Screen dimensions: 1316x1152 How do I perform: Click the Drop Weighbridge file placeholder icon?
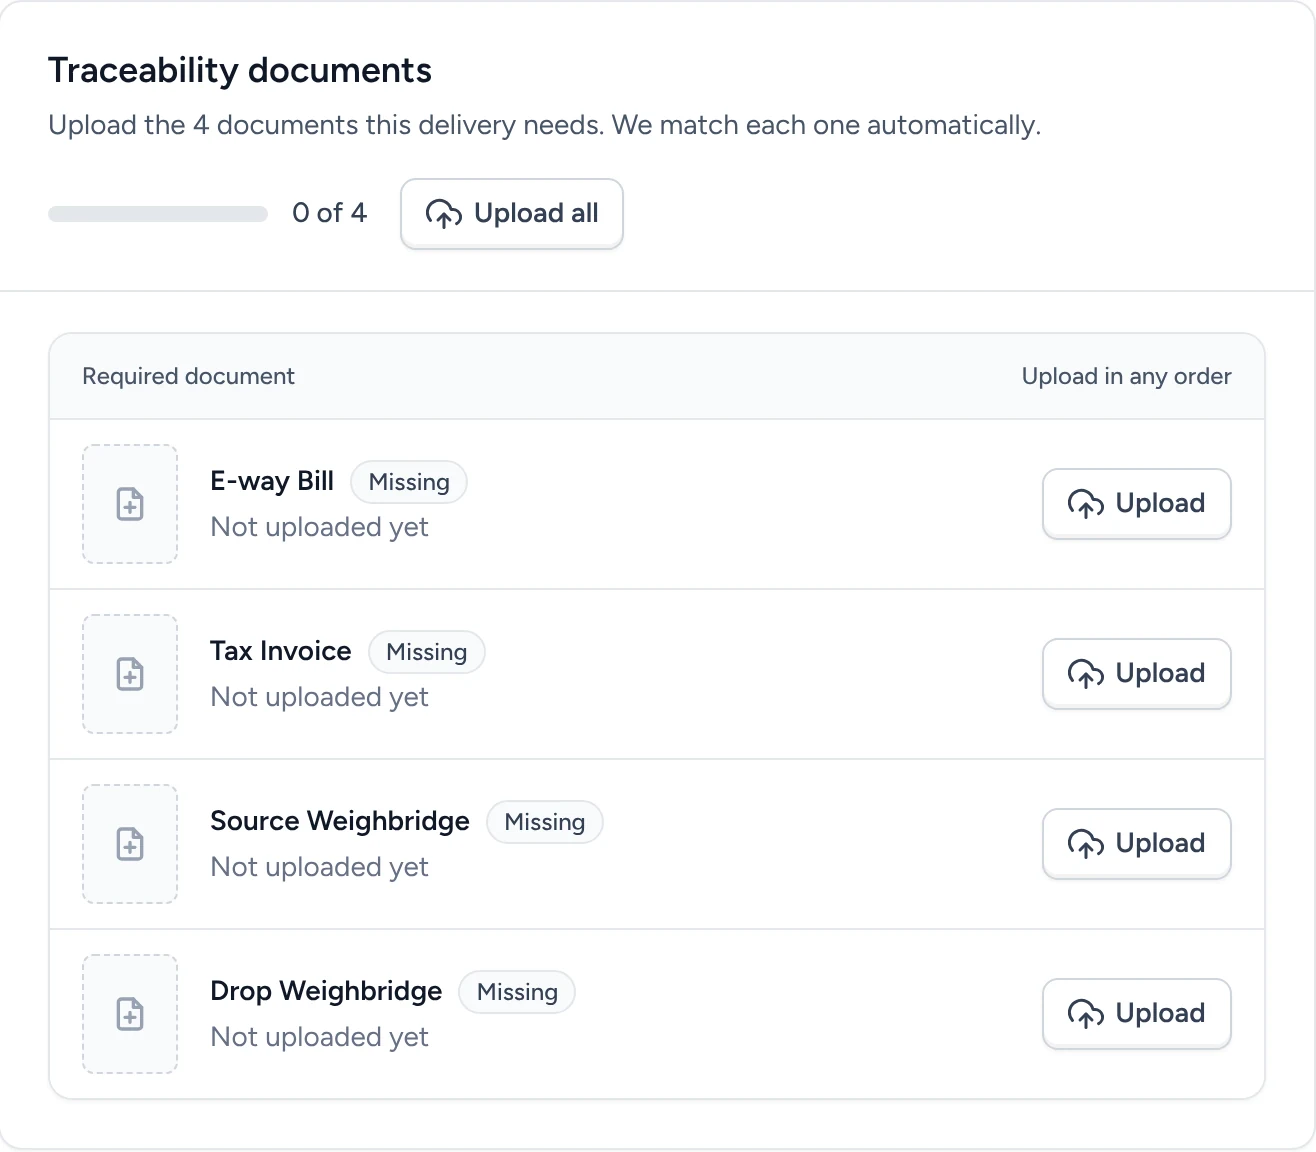coord(130,1014)
